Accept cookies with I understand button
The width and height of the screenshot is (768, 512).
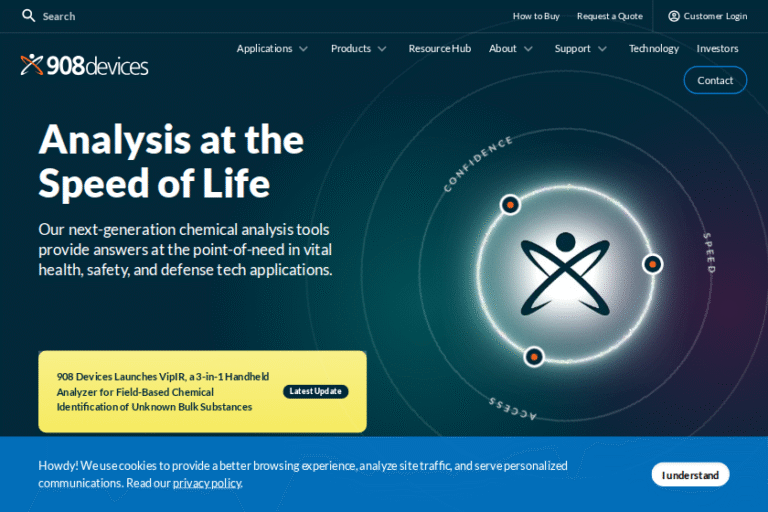690,475
